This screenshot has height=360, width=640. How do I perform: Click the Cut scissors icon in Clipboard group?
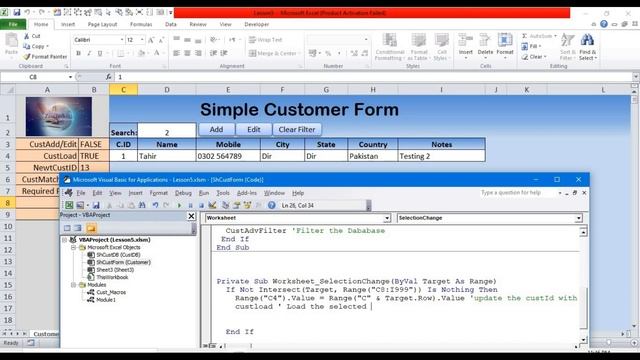coord(27,36)
